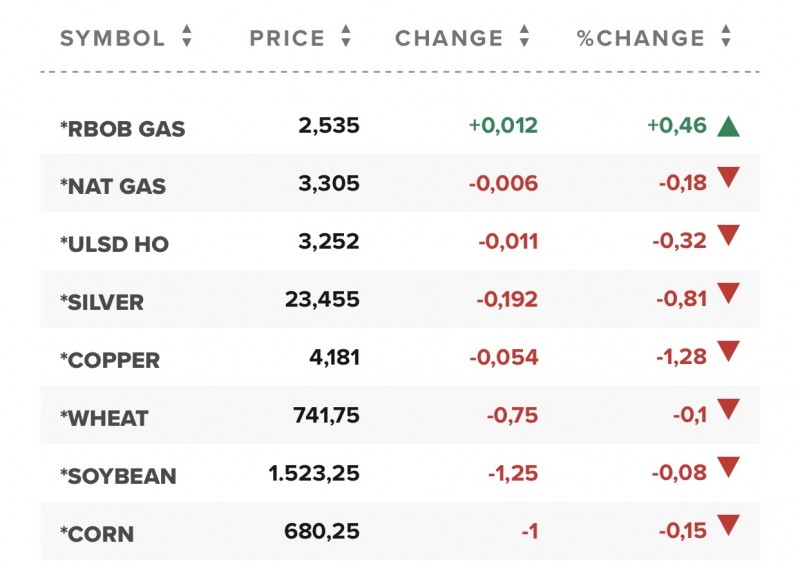Click the green up arrow for RBOB GAS
Image resolution: width=800 pixels, height=565 pixels.
(728, 127)
